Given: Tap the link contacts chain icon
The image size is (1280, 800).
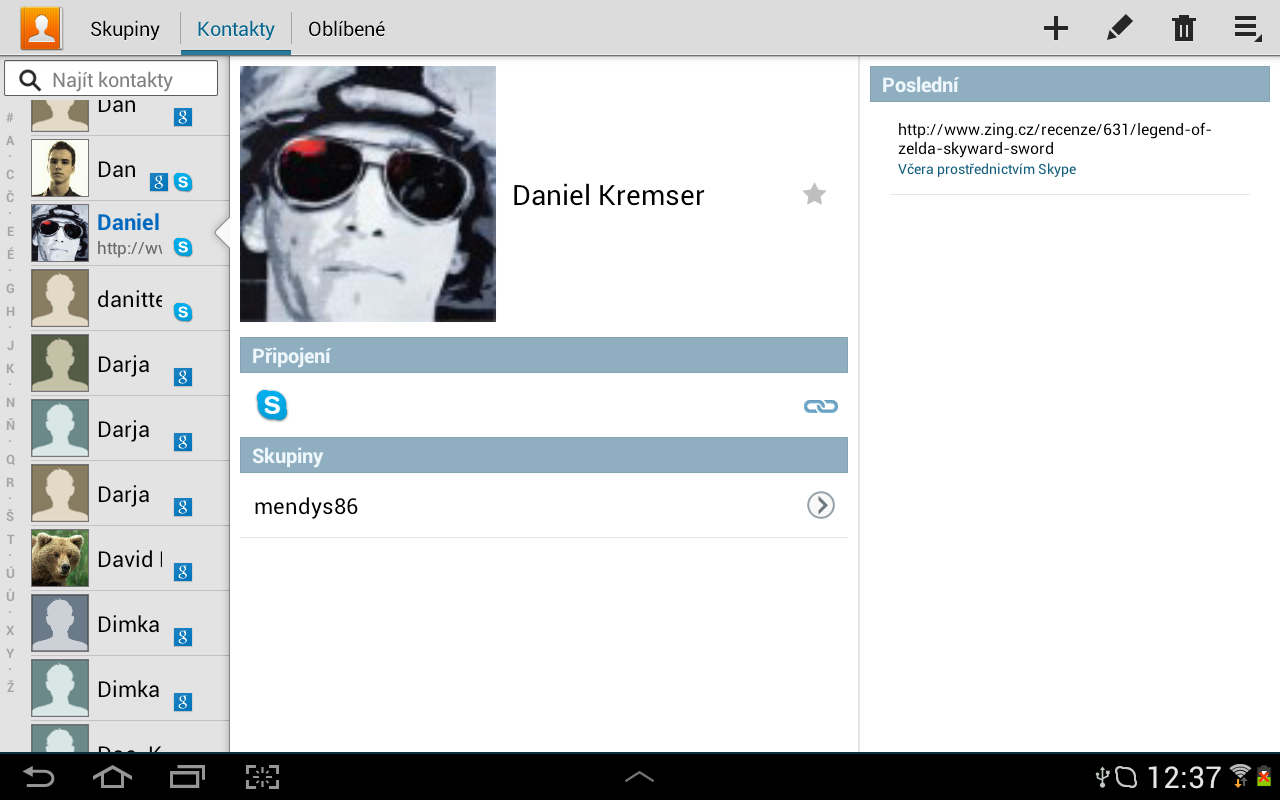Looking at the screenshot, I should (821, 406).
